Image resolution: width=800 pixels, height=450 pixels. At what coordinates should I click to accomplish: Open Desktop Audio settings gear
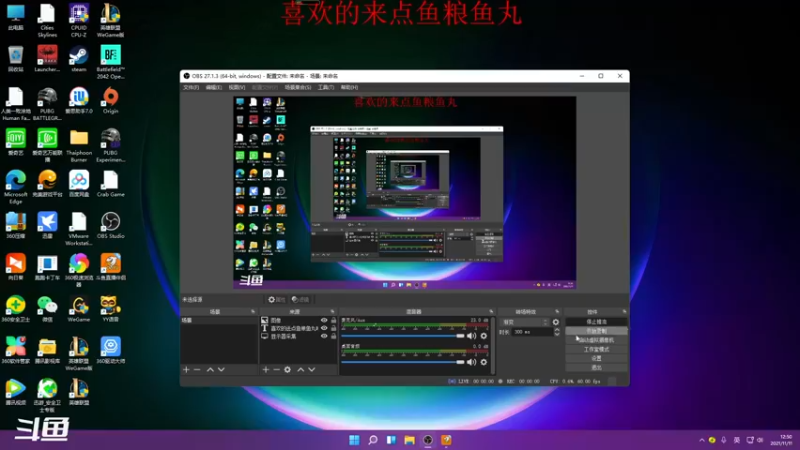click(484, 362)
